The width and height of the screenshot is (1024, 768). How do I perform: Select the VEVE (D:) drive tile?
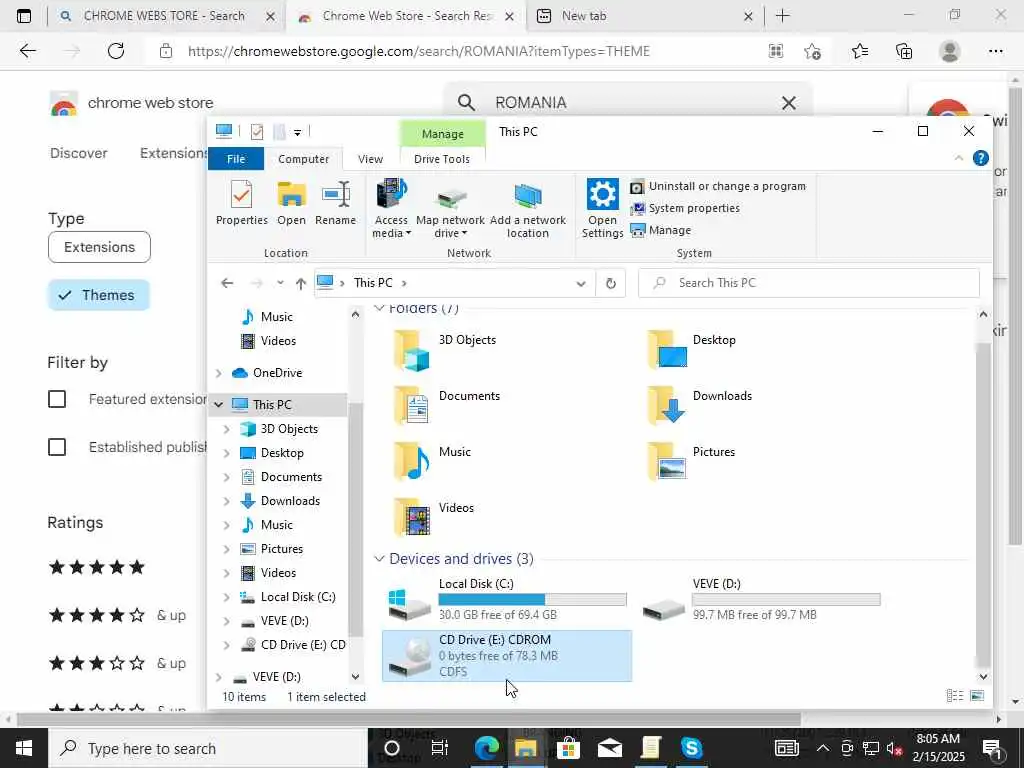click(761, 600)
